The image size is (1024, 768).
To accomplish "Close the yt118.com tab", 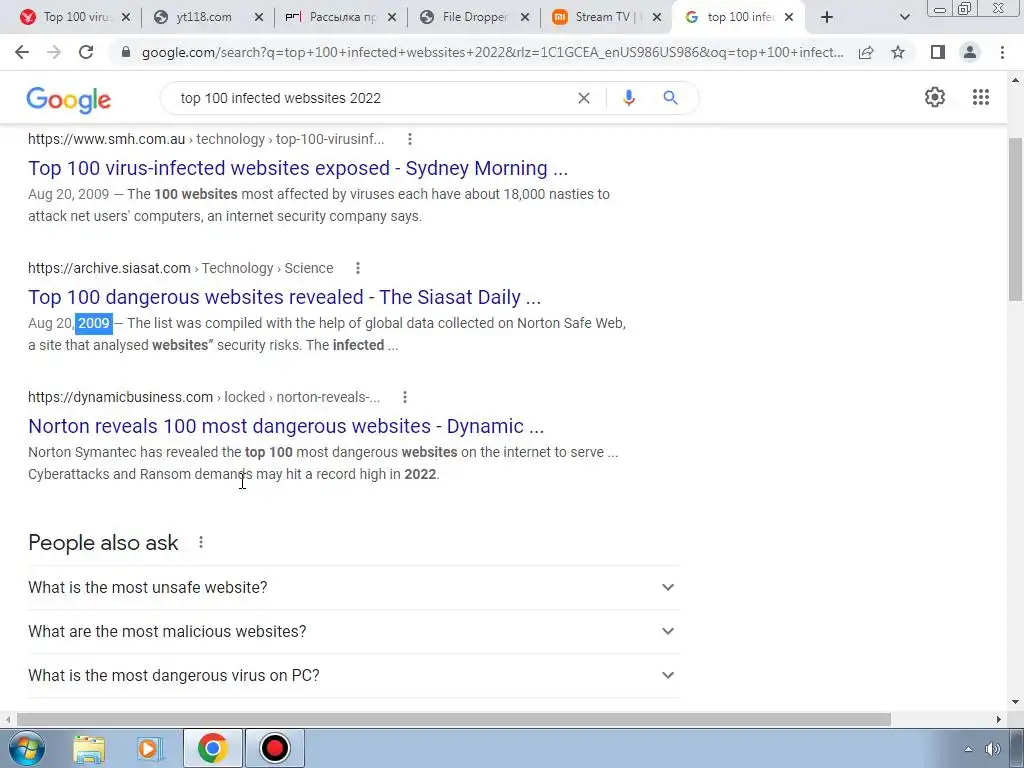I will coord(259,18).
